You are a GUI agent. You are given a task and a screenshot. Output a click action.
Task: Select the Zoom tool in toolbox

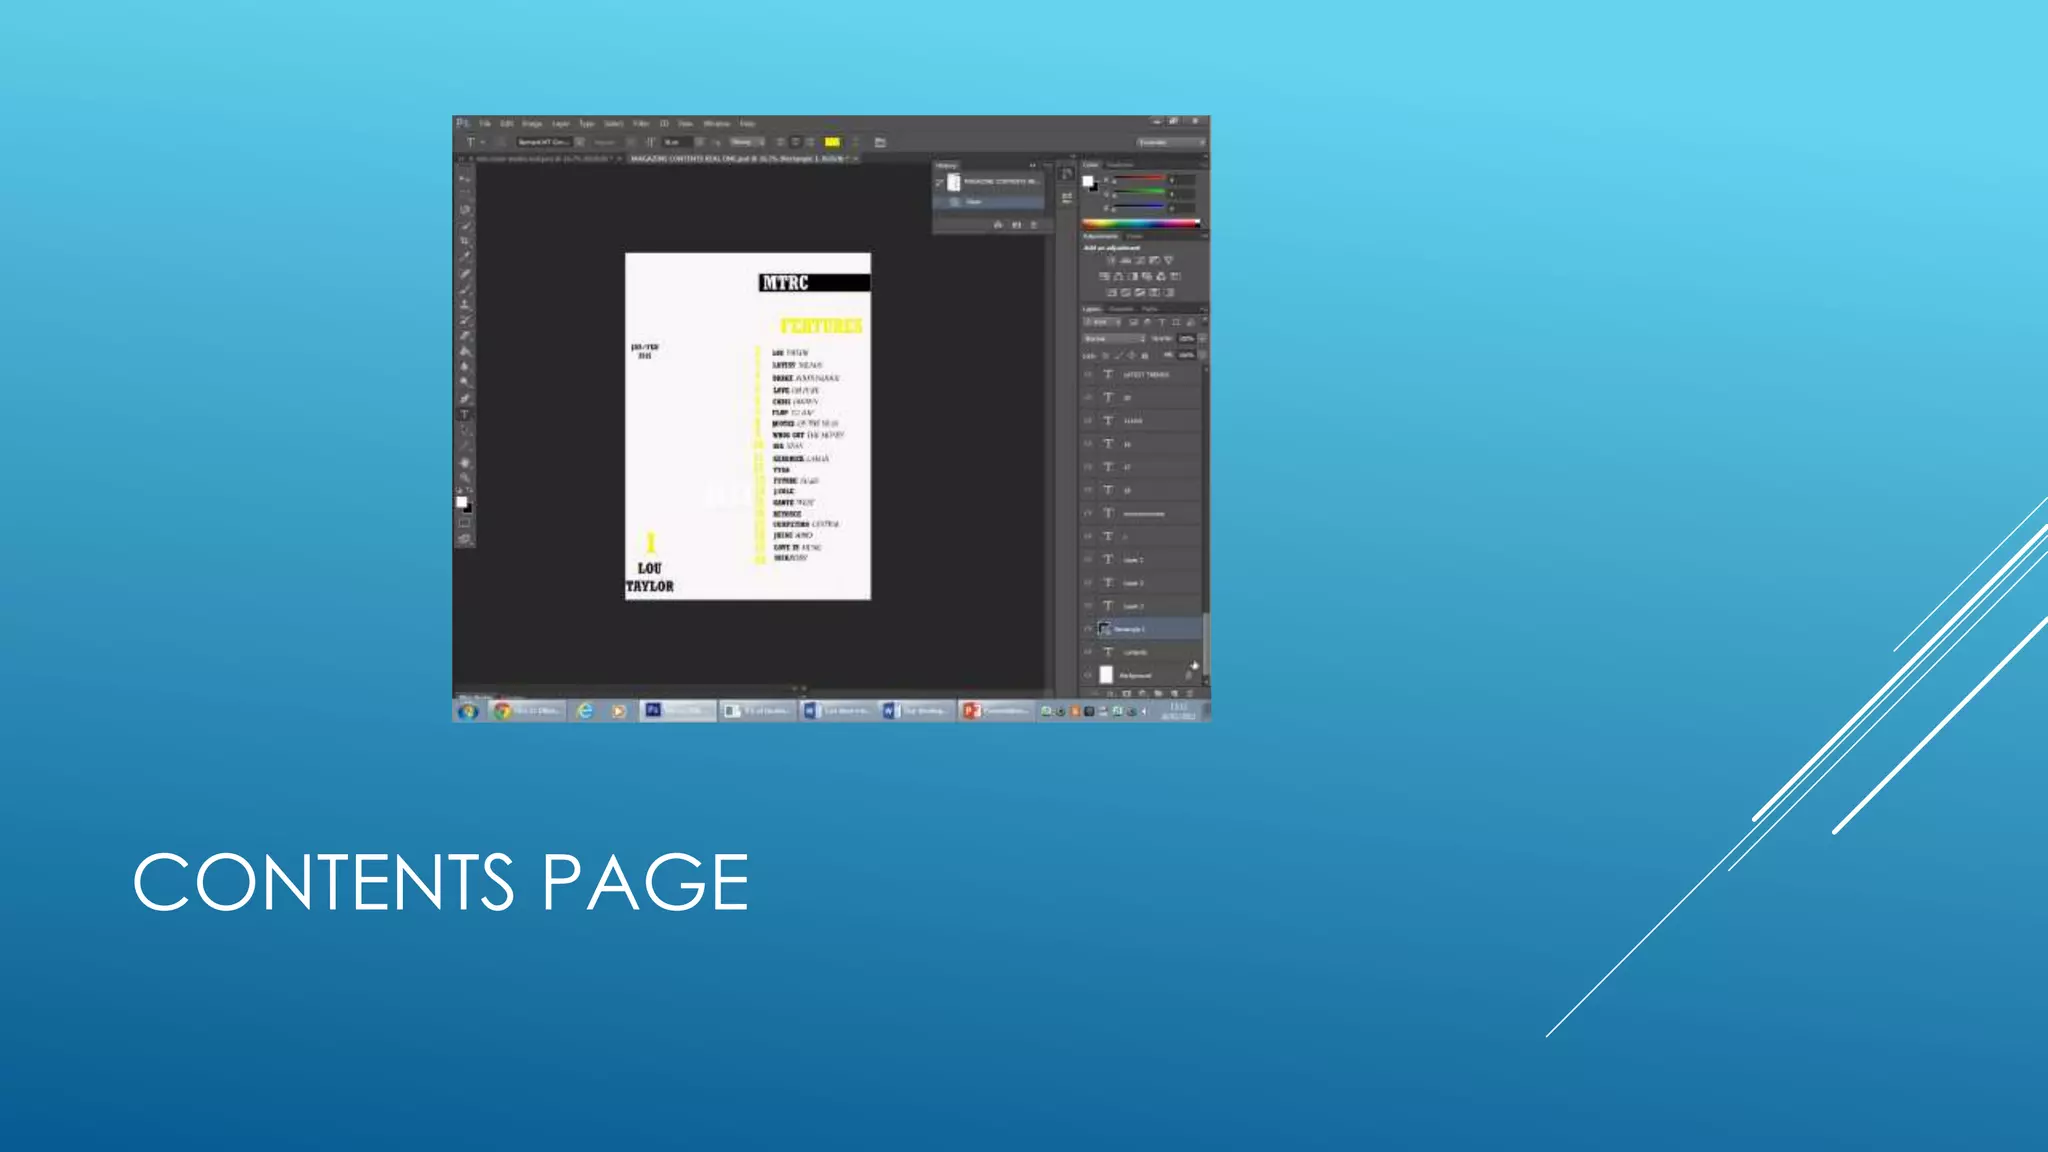tap(465, 479)
